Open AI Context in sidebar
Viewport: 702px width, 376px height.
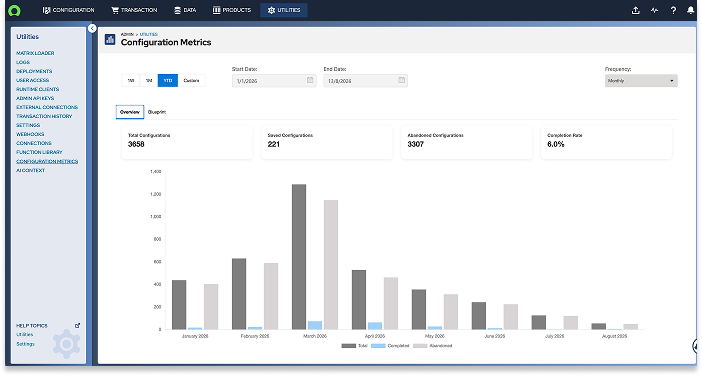click(30, 170)
